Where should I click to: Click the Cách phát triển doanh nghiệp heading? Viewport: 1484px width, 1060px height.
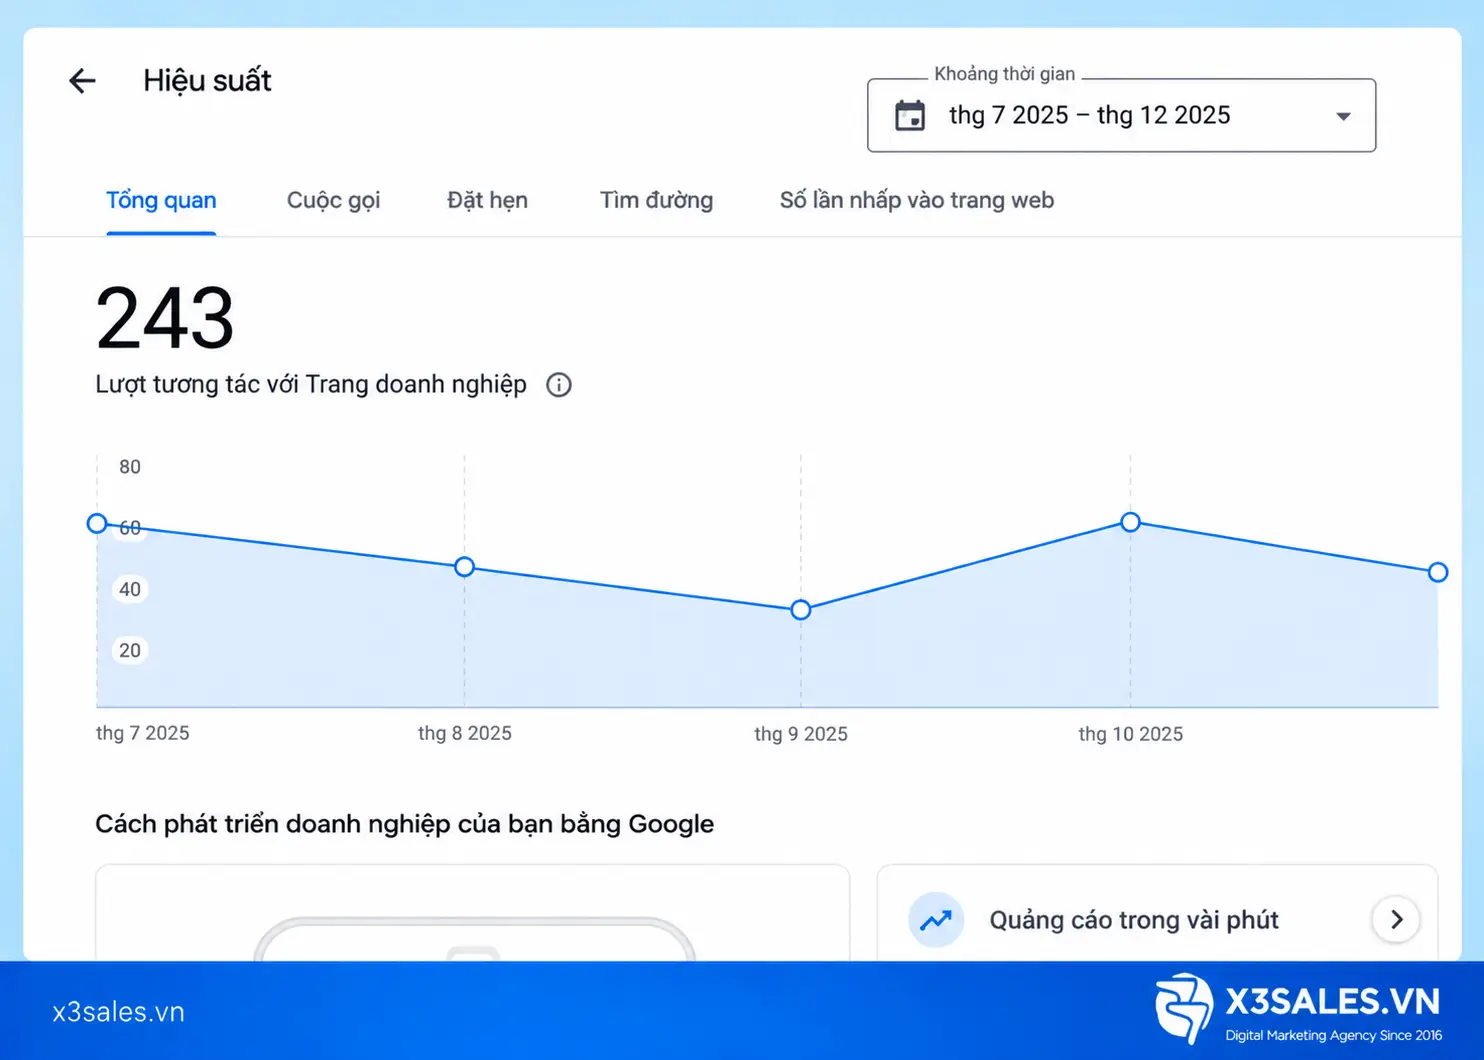coord(404,824)
